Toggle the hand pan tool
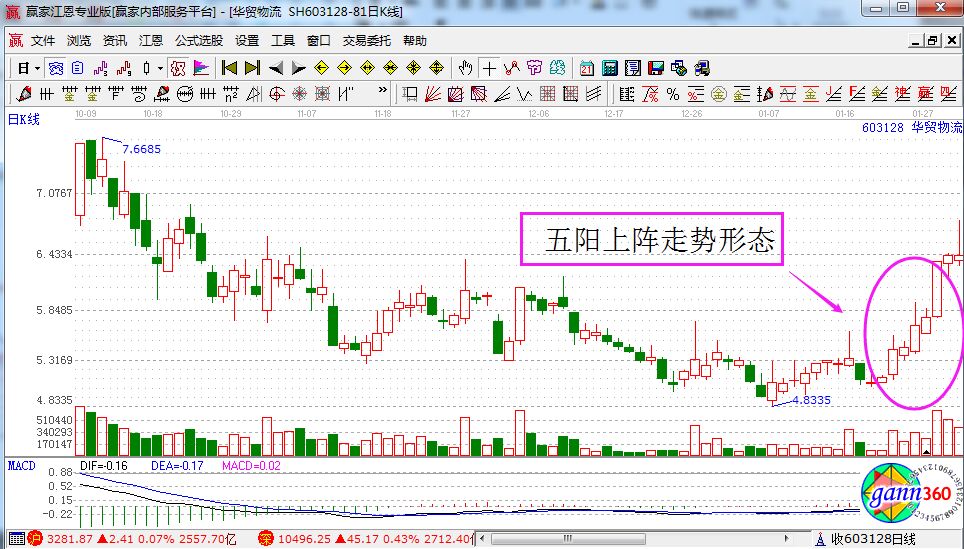964x549 pixels. point(465,68)
